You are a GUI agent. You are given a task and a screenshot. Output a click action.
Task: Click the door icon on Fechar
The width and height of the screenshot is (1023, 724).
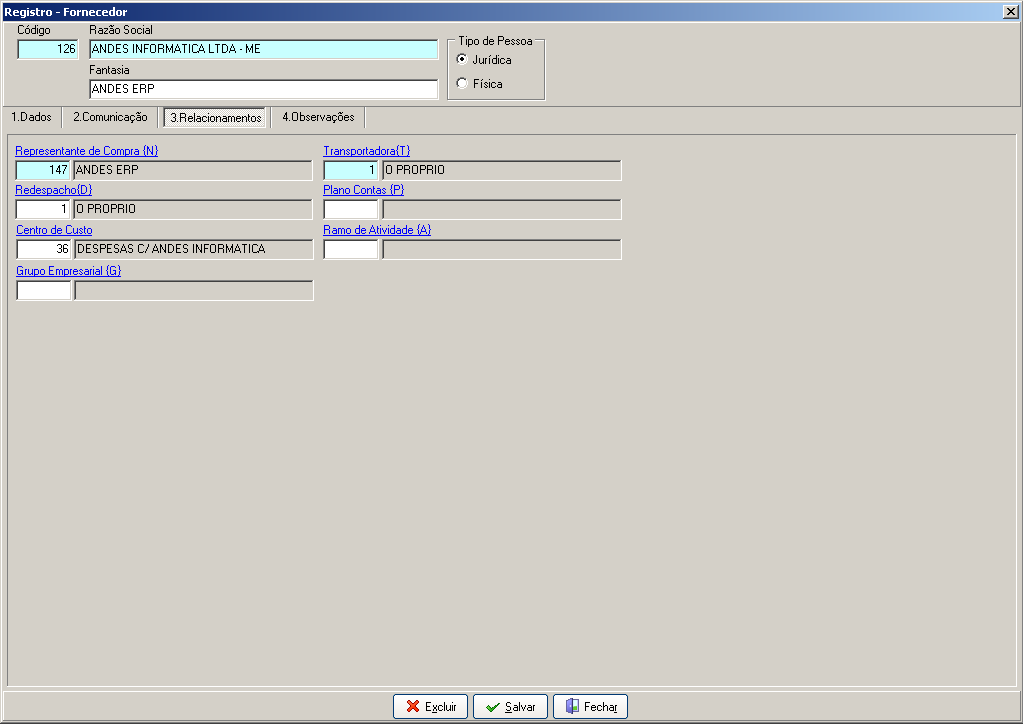(572, 706)
